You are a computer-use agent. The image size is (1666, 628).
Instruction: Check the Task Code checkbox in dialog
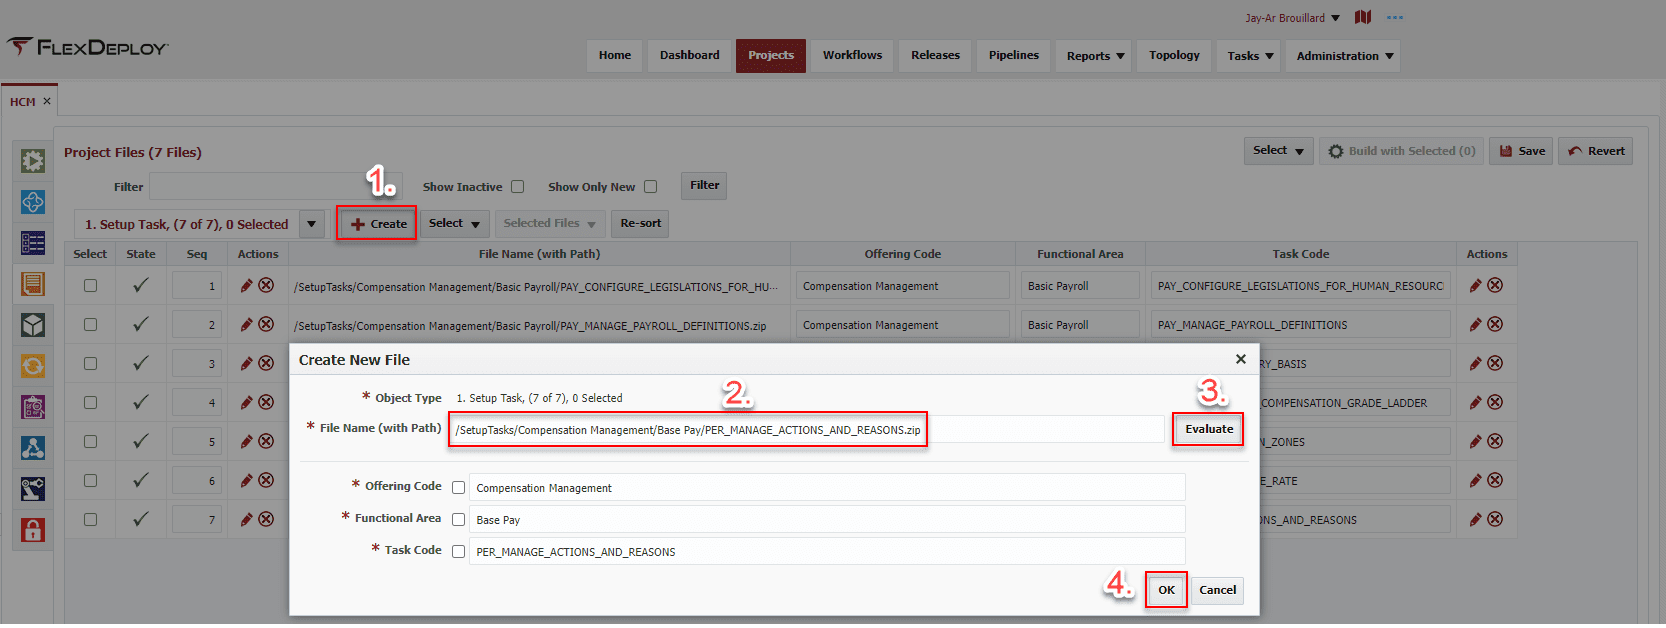coord(459,552)
